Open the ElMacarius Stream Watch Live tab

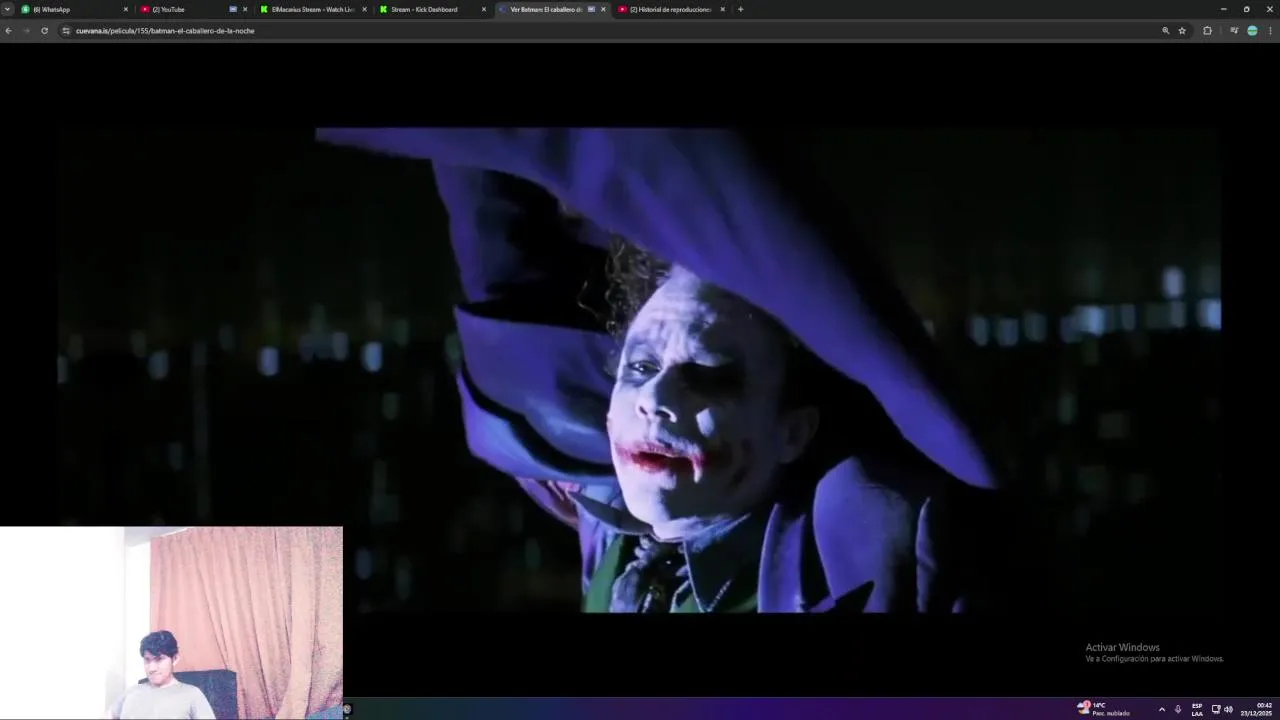point(312,9)
